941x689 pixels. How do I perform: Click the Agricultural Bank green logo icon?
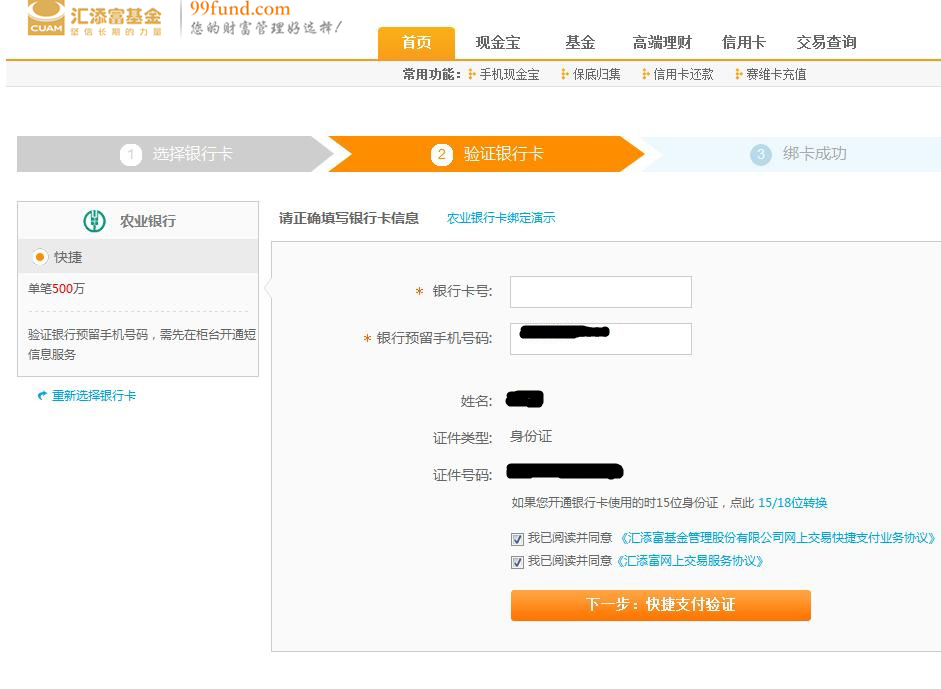94,221
